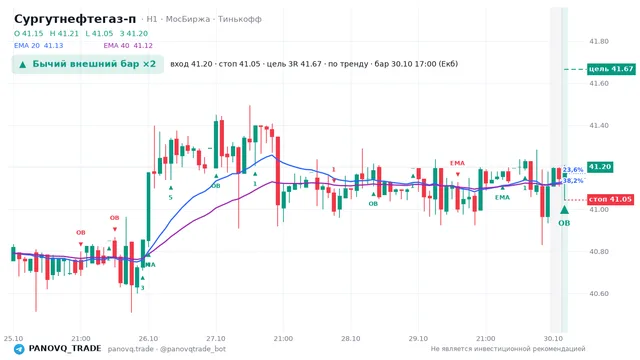Click the 29.10 date axis label

418,339
